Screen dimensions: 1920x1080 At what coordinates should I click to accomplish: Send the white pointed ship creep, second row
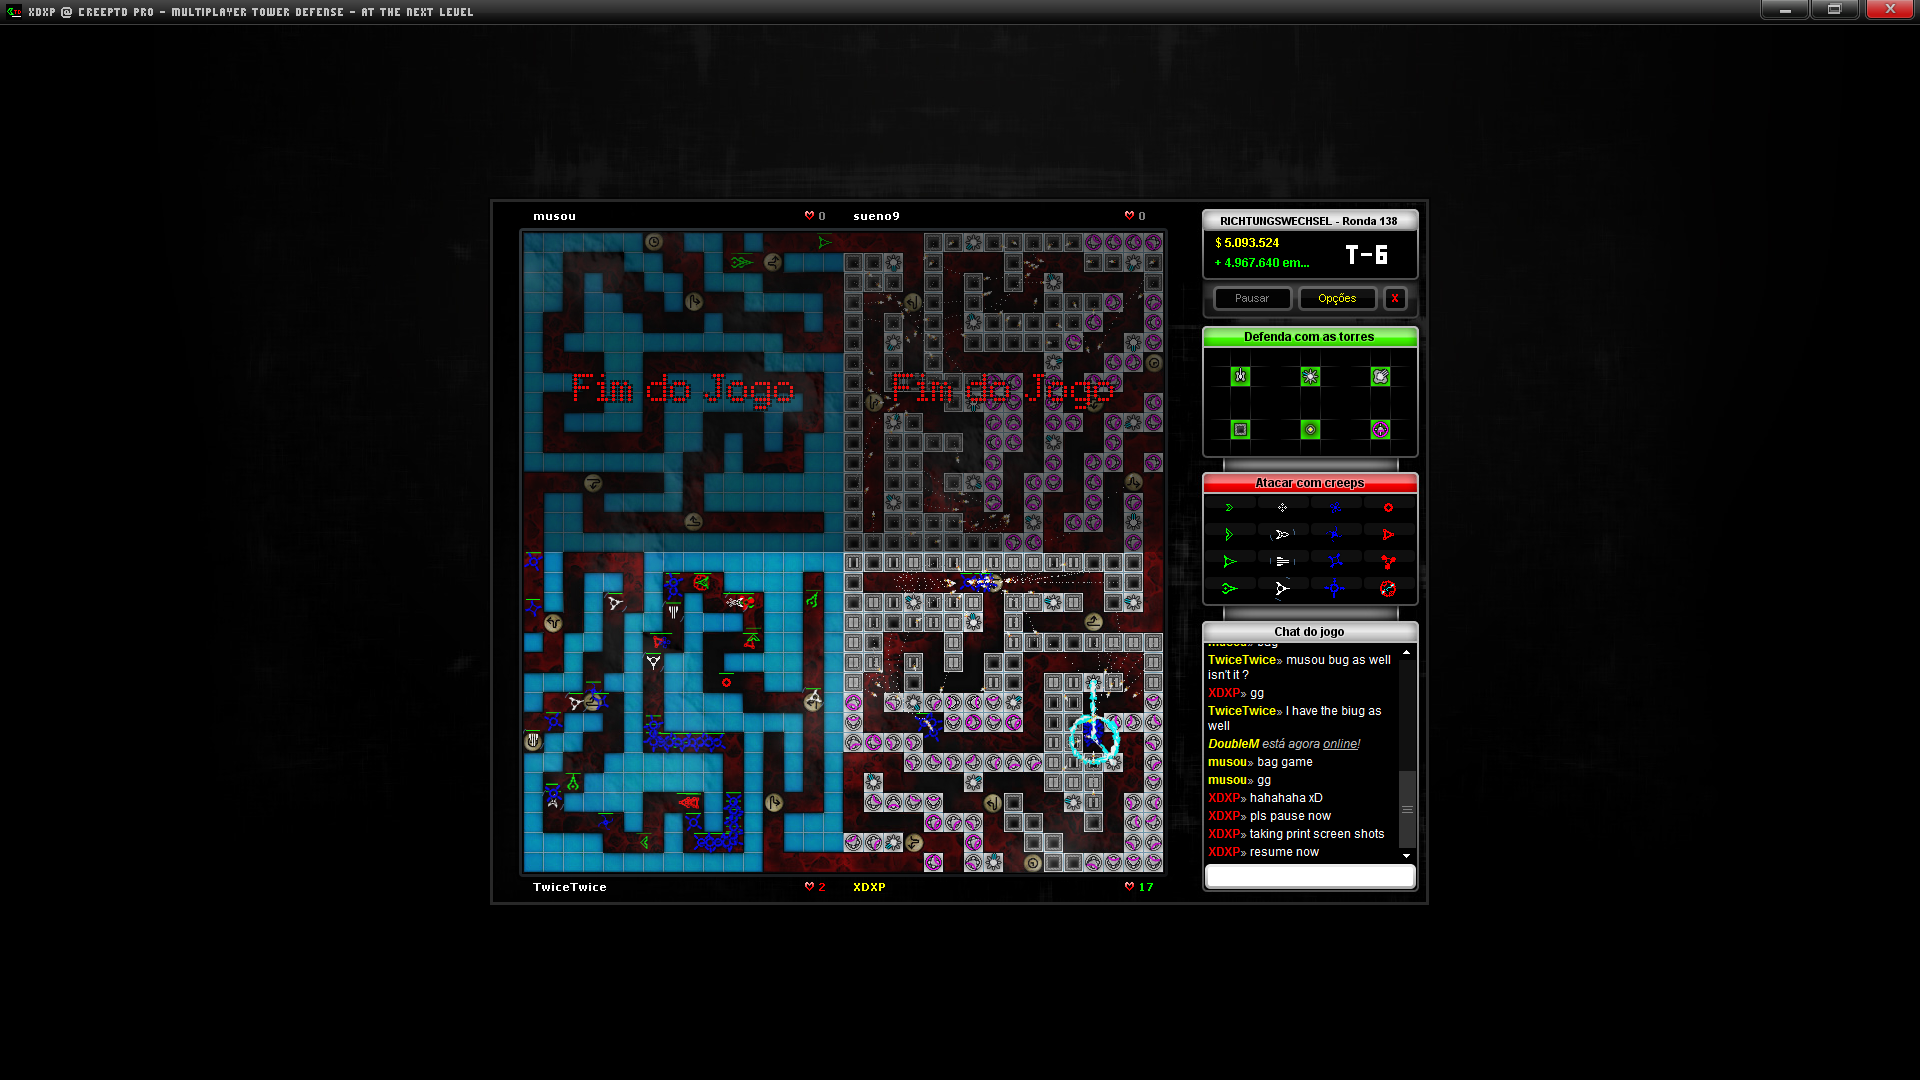pos(1282,534)
